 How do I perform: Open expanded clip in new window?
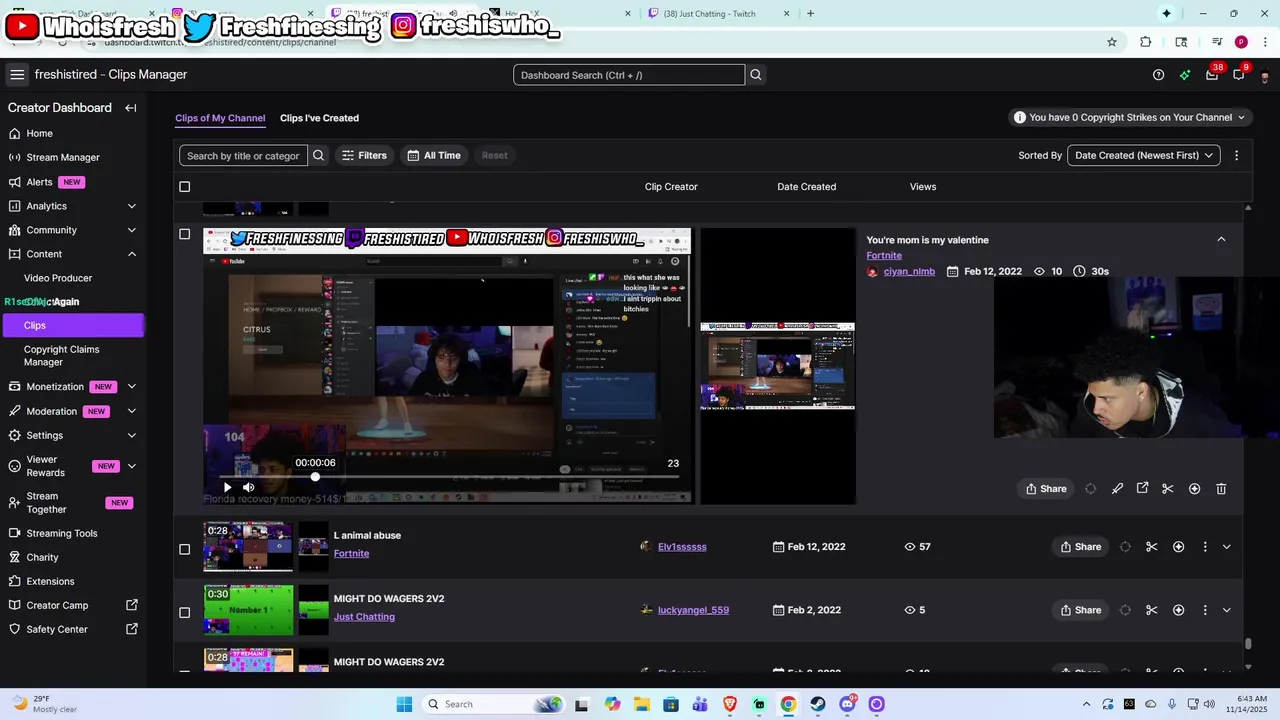[1142, 489]
